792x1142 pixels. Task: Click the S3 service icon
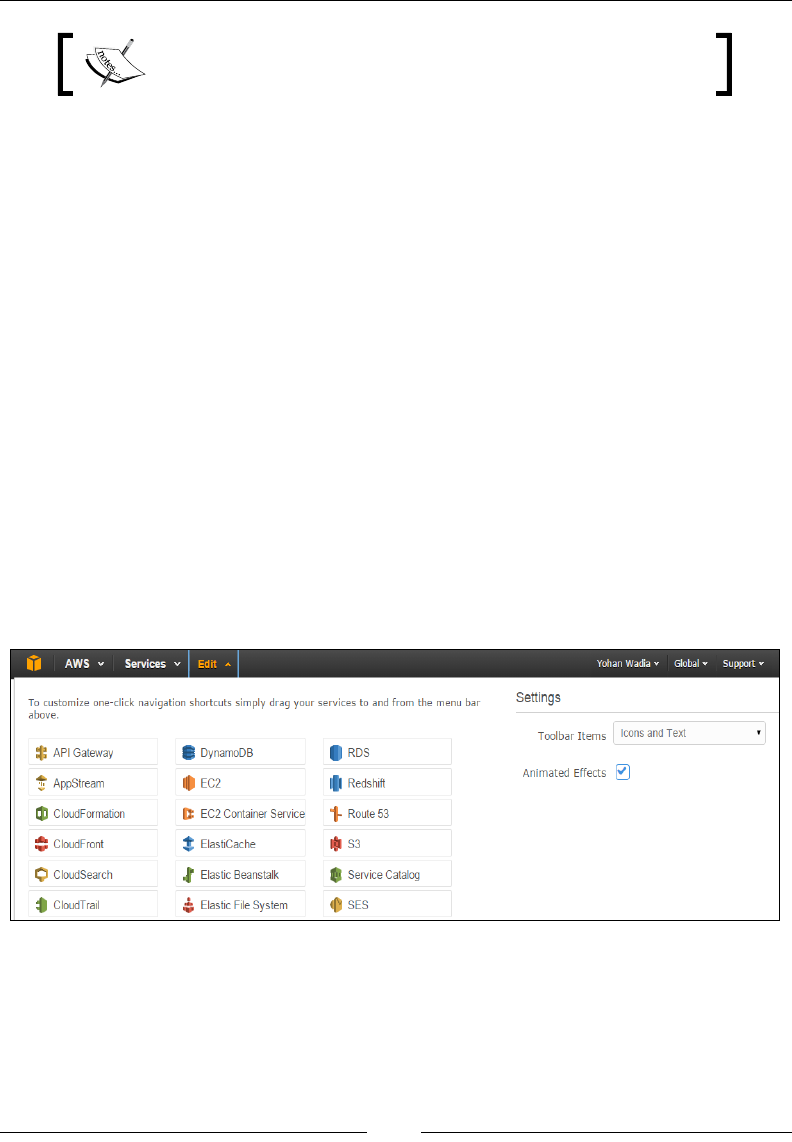click(x=336, y=844)
